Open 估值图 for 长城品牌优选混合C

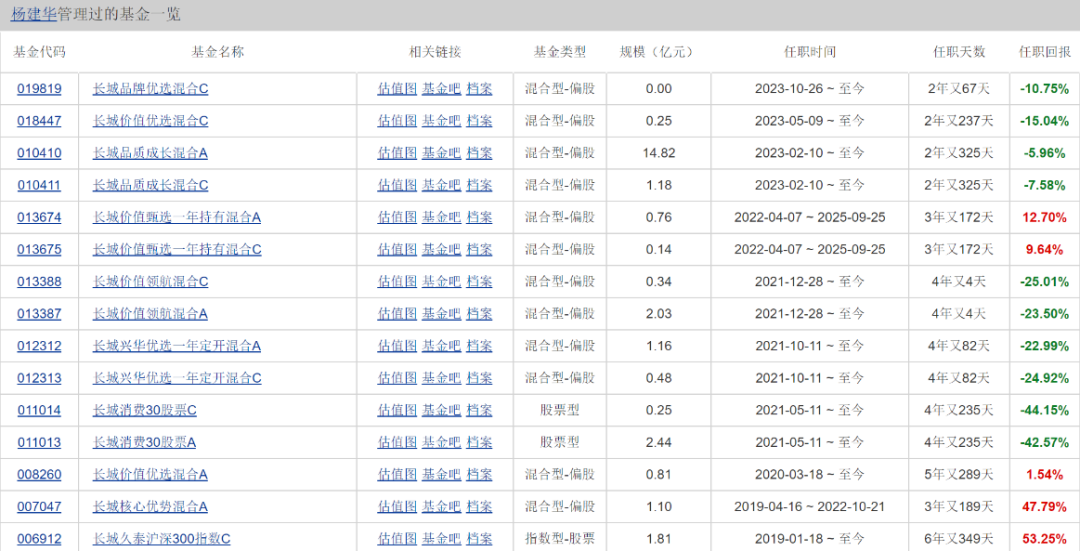(x=397, y=88)
